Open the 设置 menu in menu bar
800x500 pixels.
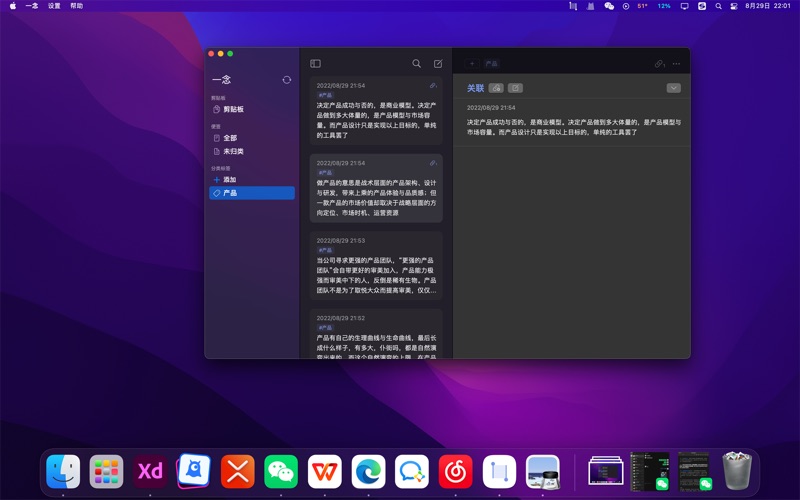pyautogui.click(x=54, y=6)
